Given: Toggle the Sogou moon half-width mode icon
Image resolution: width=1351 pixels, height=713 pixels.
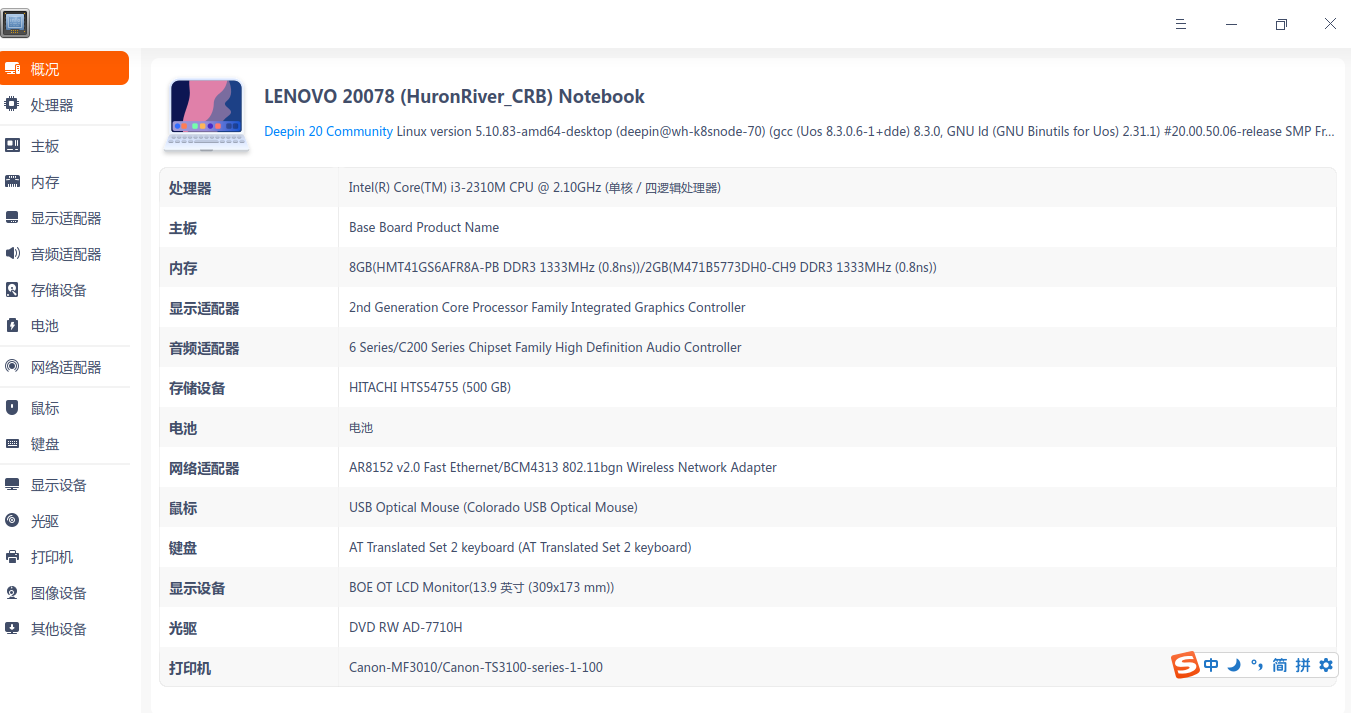Looking at the screenshot, I should click(x=1234, y=665).
